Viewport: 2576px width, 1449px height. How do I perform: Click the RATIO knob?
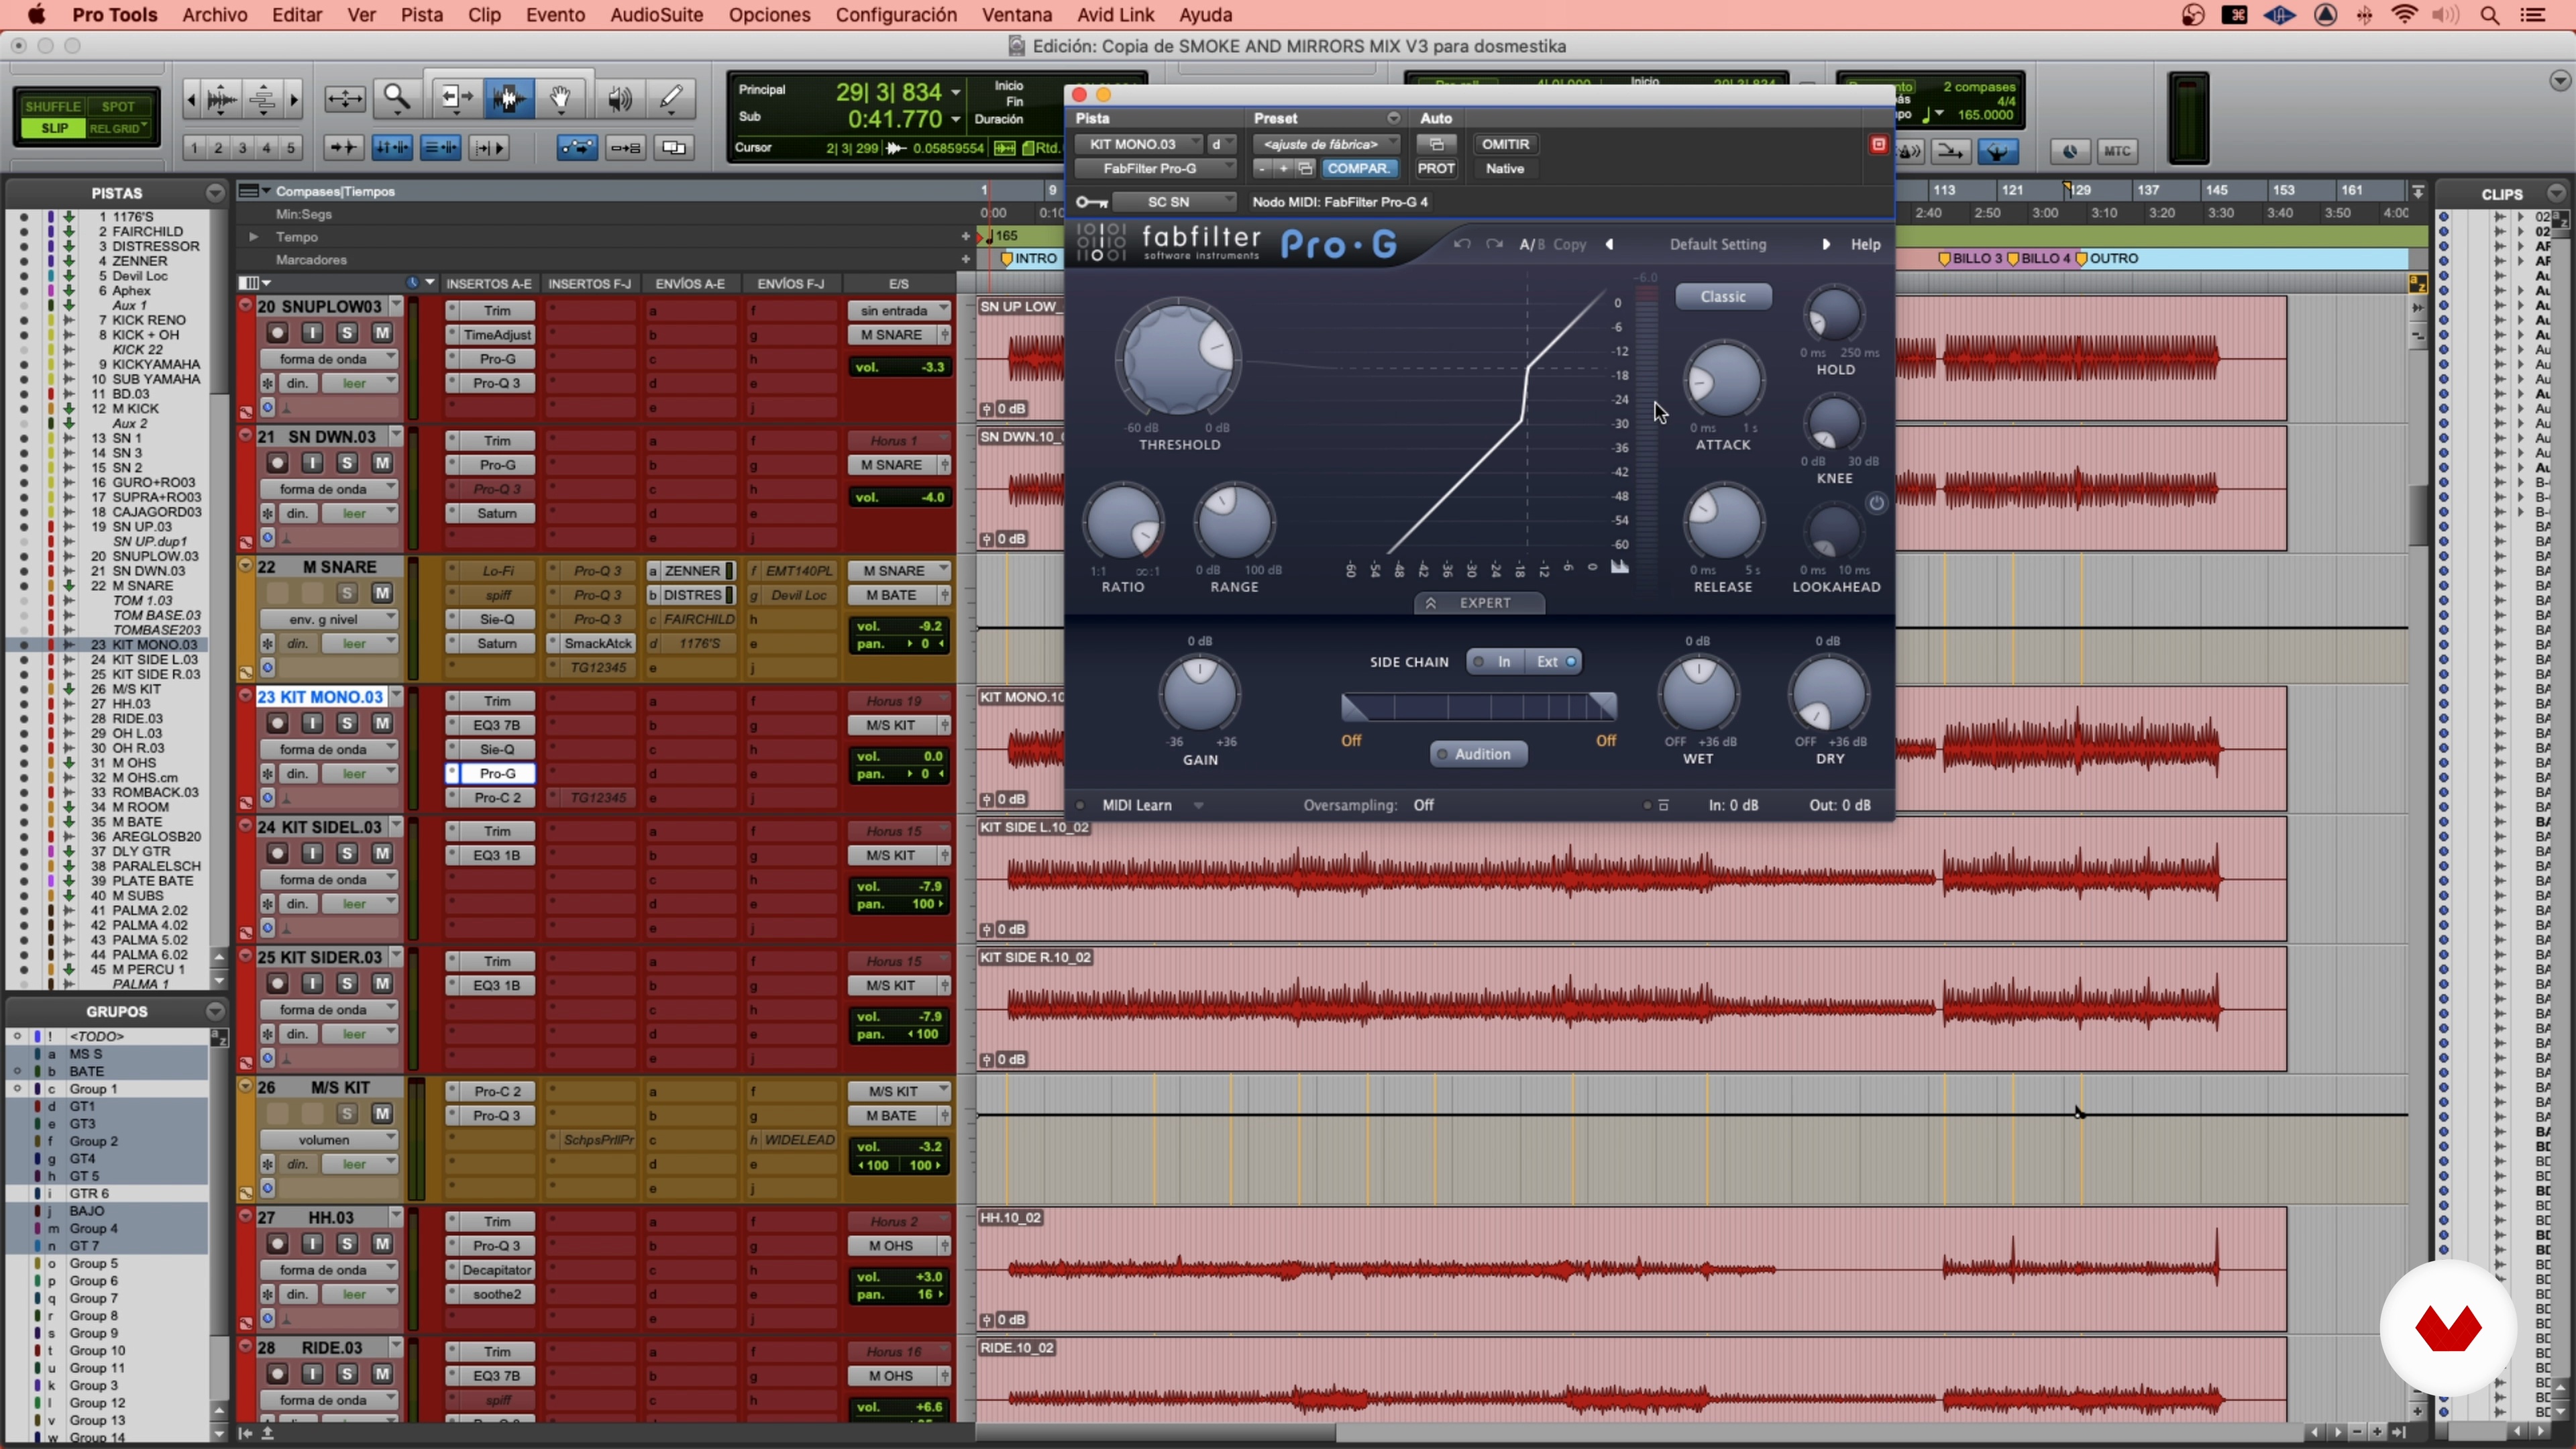(x=1123, y=522)
